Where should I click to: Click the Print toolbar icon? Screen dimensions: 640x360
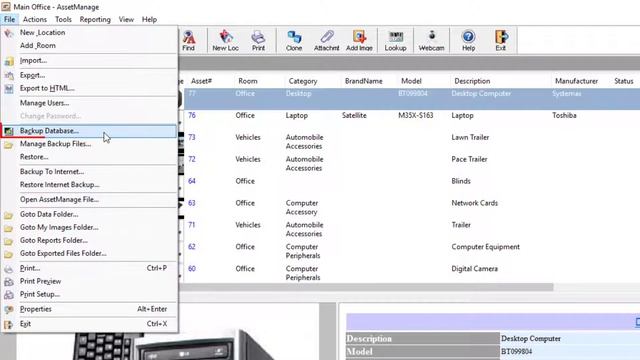tap(258, 40)
